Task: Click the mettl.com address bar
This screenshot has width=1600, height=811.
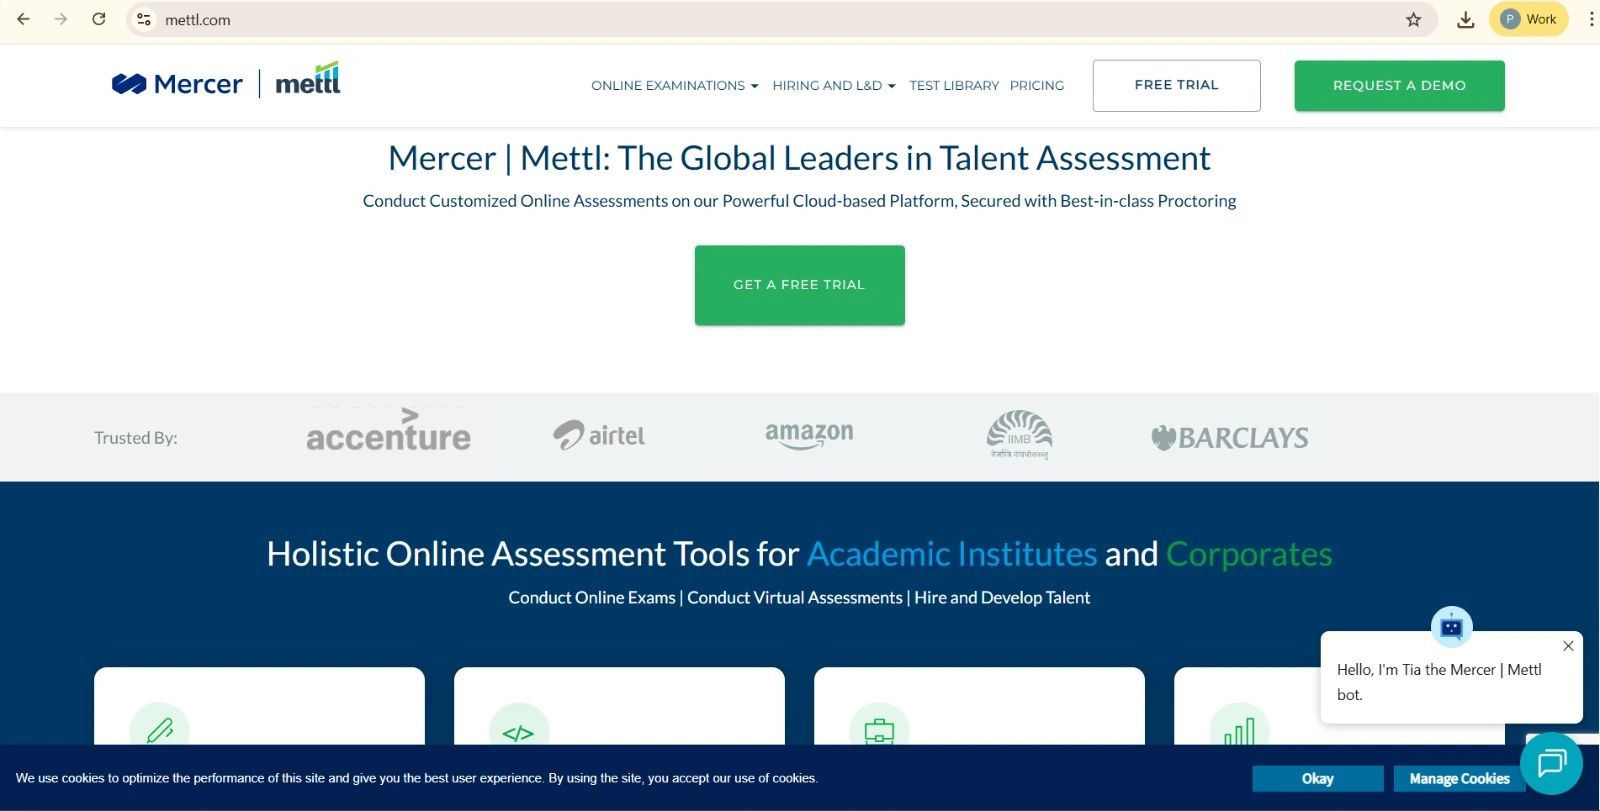Action: (x=780, y=19)
